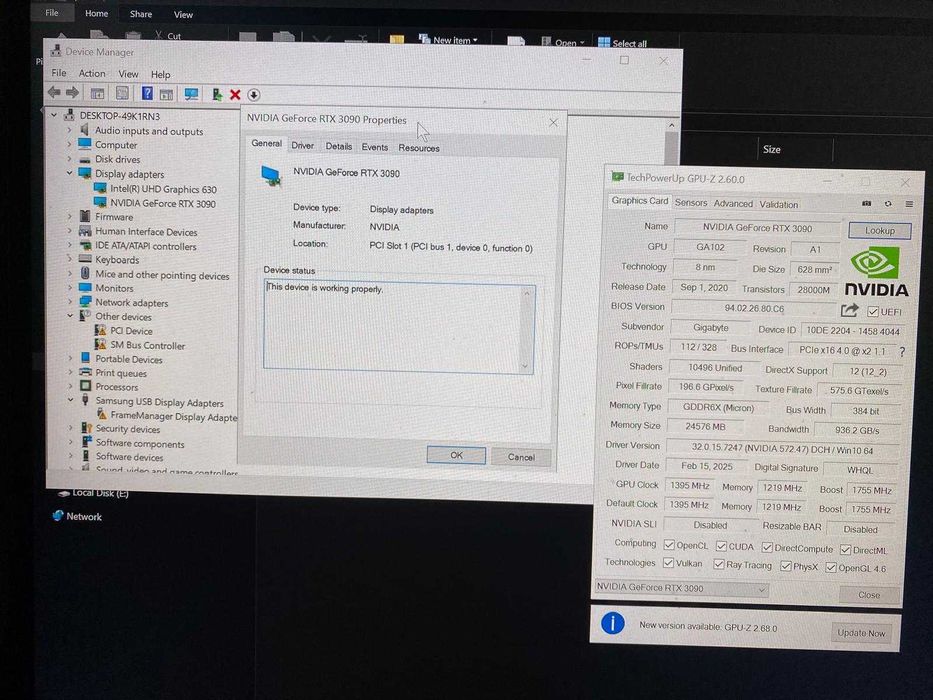Click Select all icon in Explorer ribbon

[x=604, y=42]
